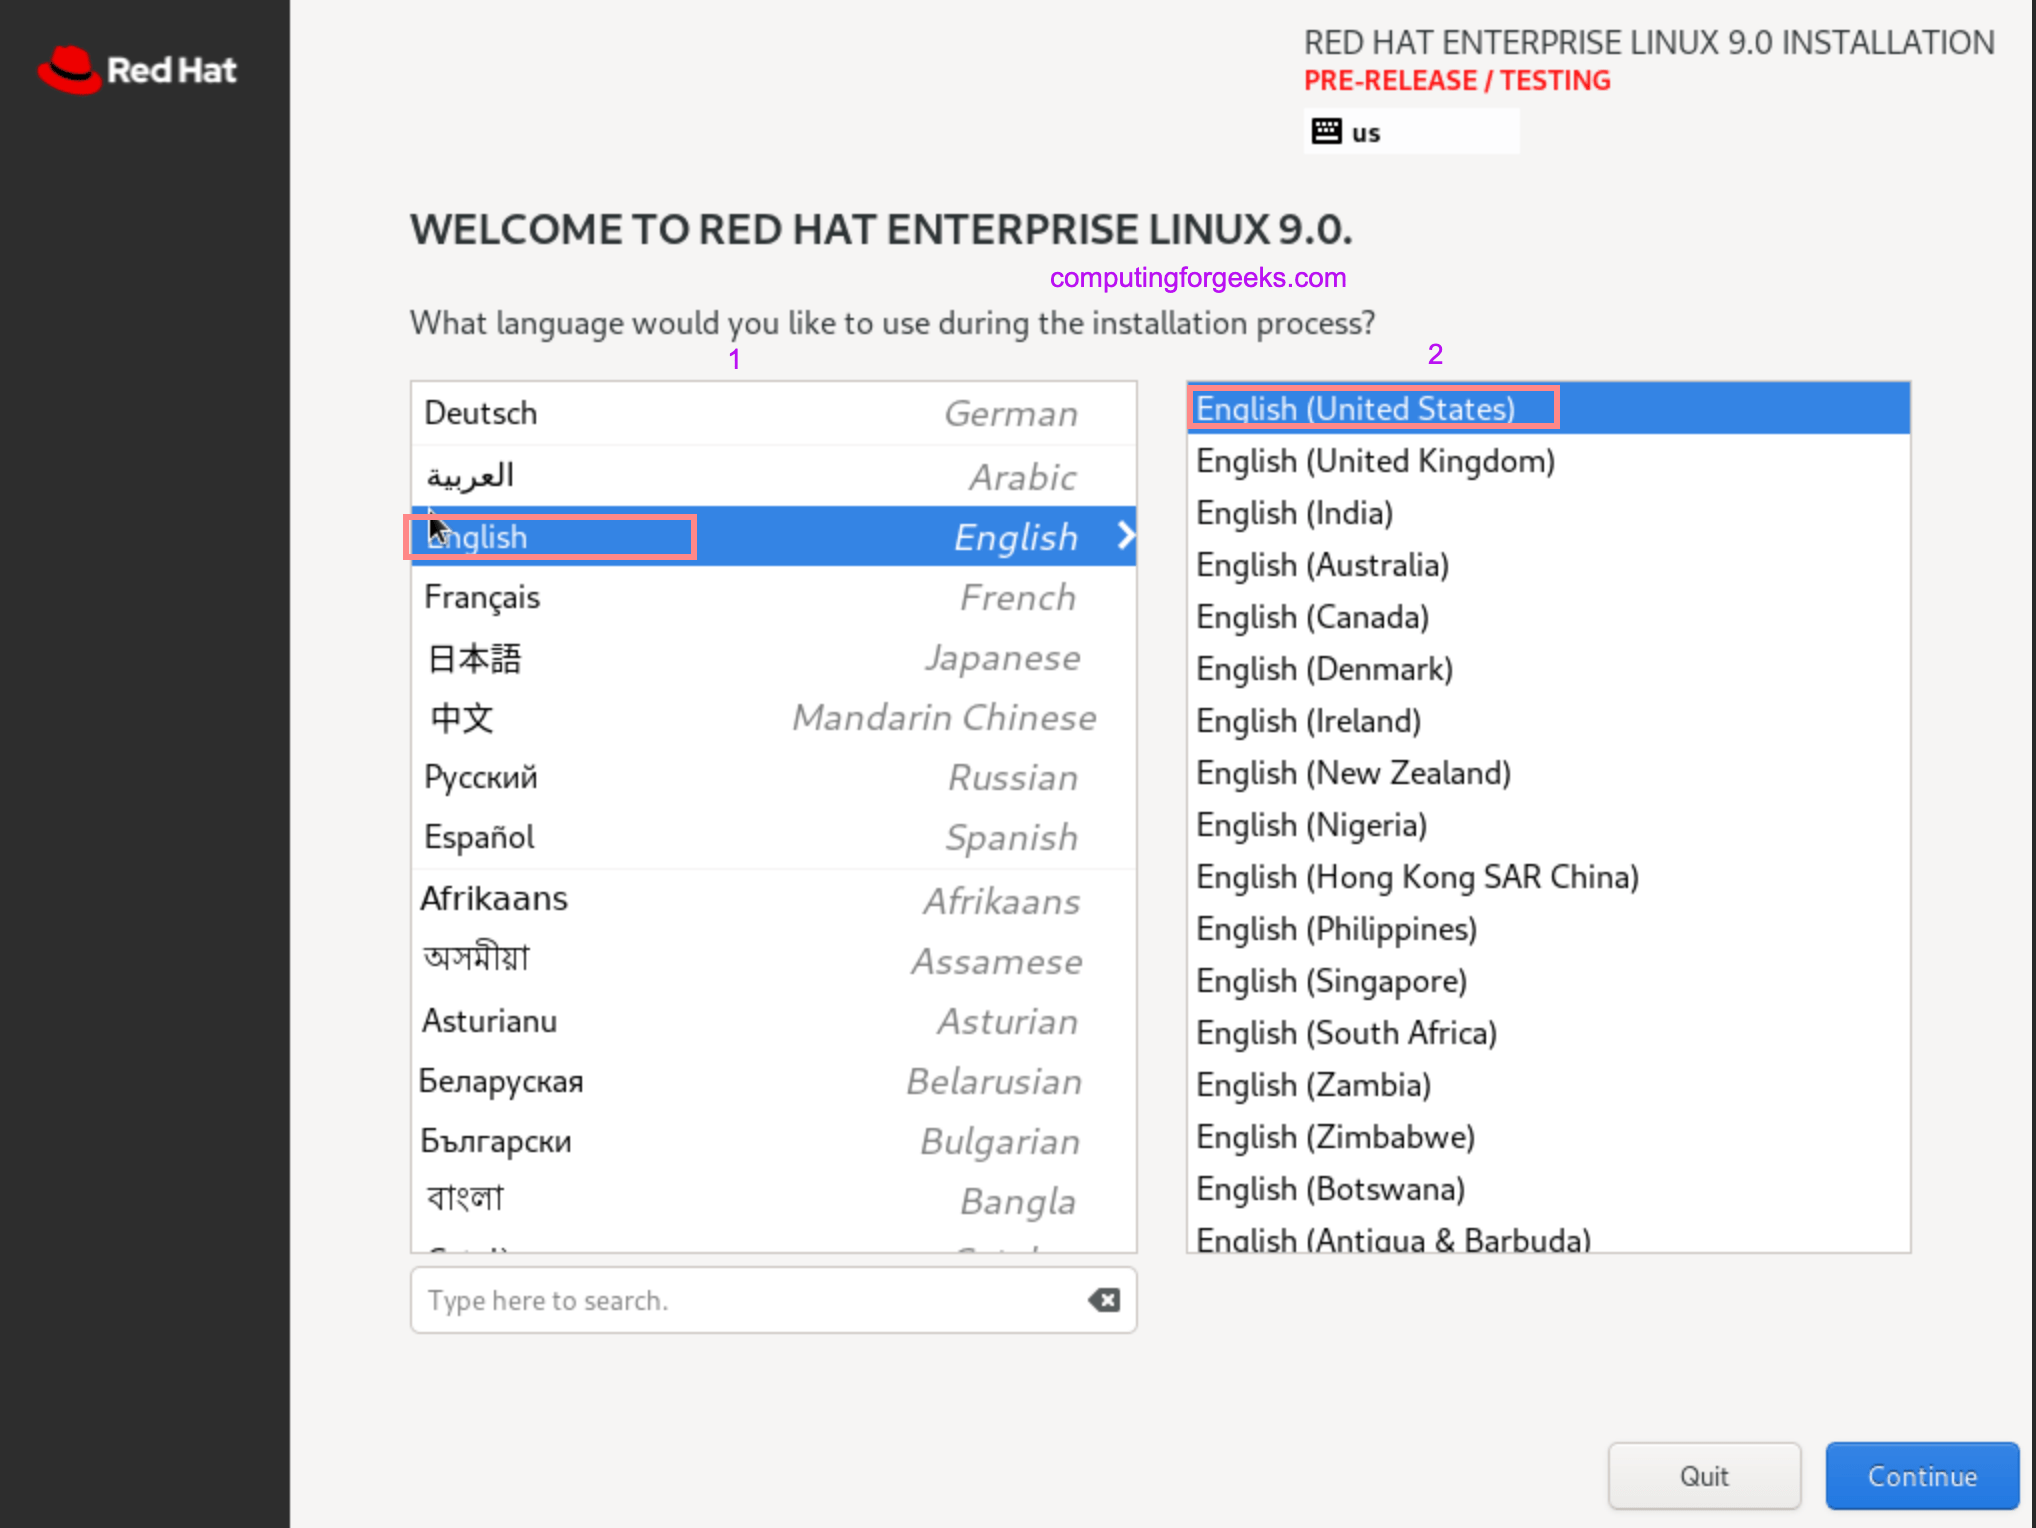
Task: Choose English (Zambia) locale
Action: click(x=1548, y=1085)
